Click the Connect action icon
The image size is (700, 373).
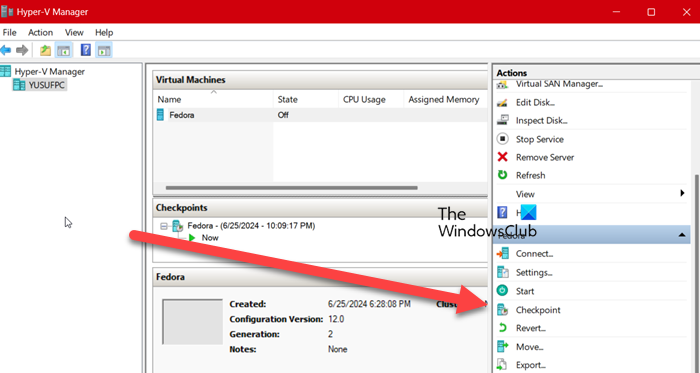click(x=503, y=253)
